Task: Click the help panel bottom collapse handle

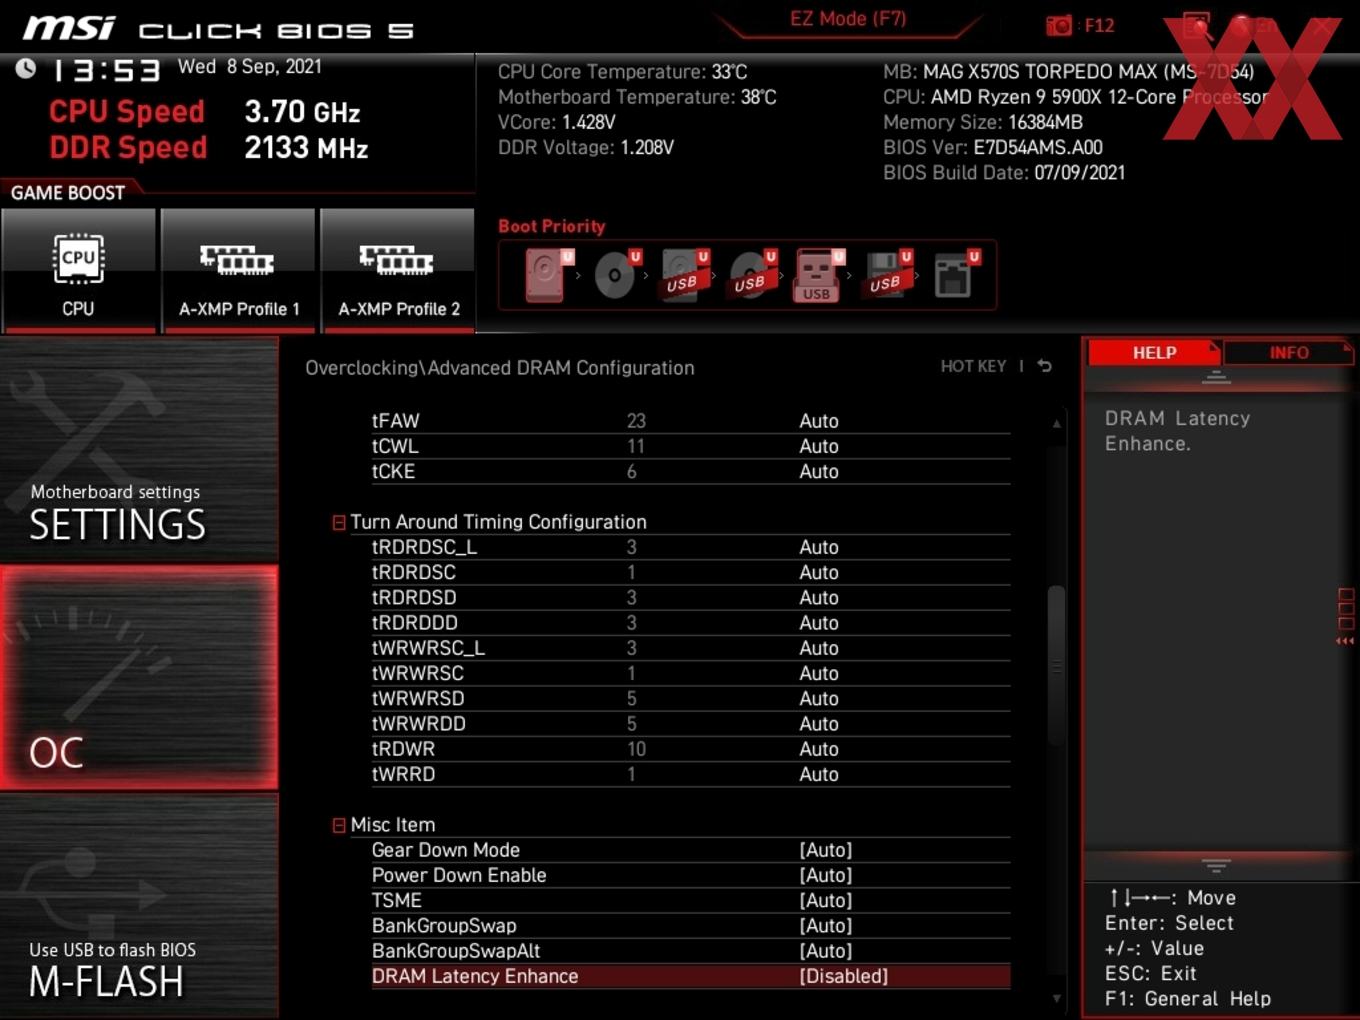Action: pos(1216,865)
